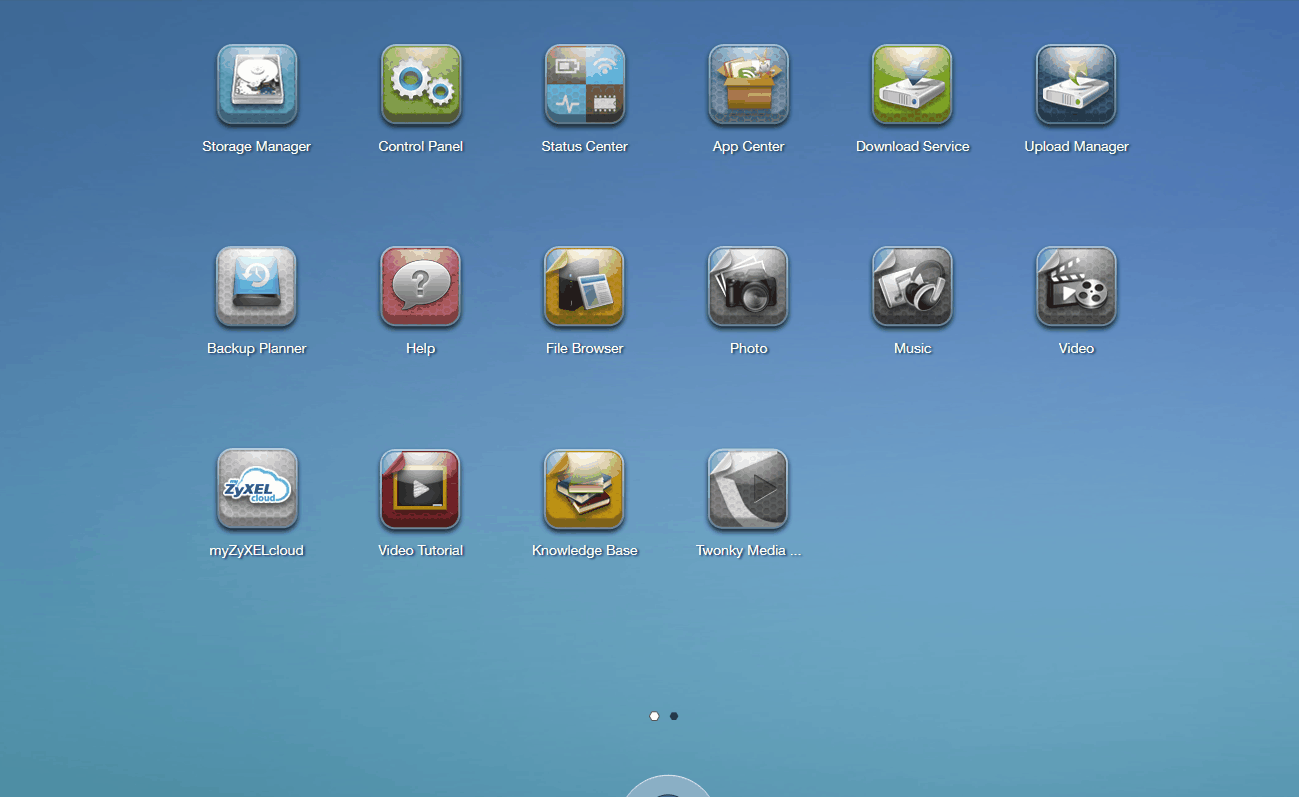The height and width of the screenshot is (797, 1299).
Task: Select the "Status Center" label text
Action: tap(585, 147)
